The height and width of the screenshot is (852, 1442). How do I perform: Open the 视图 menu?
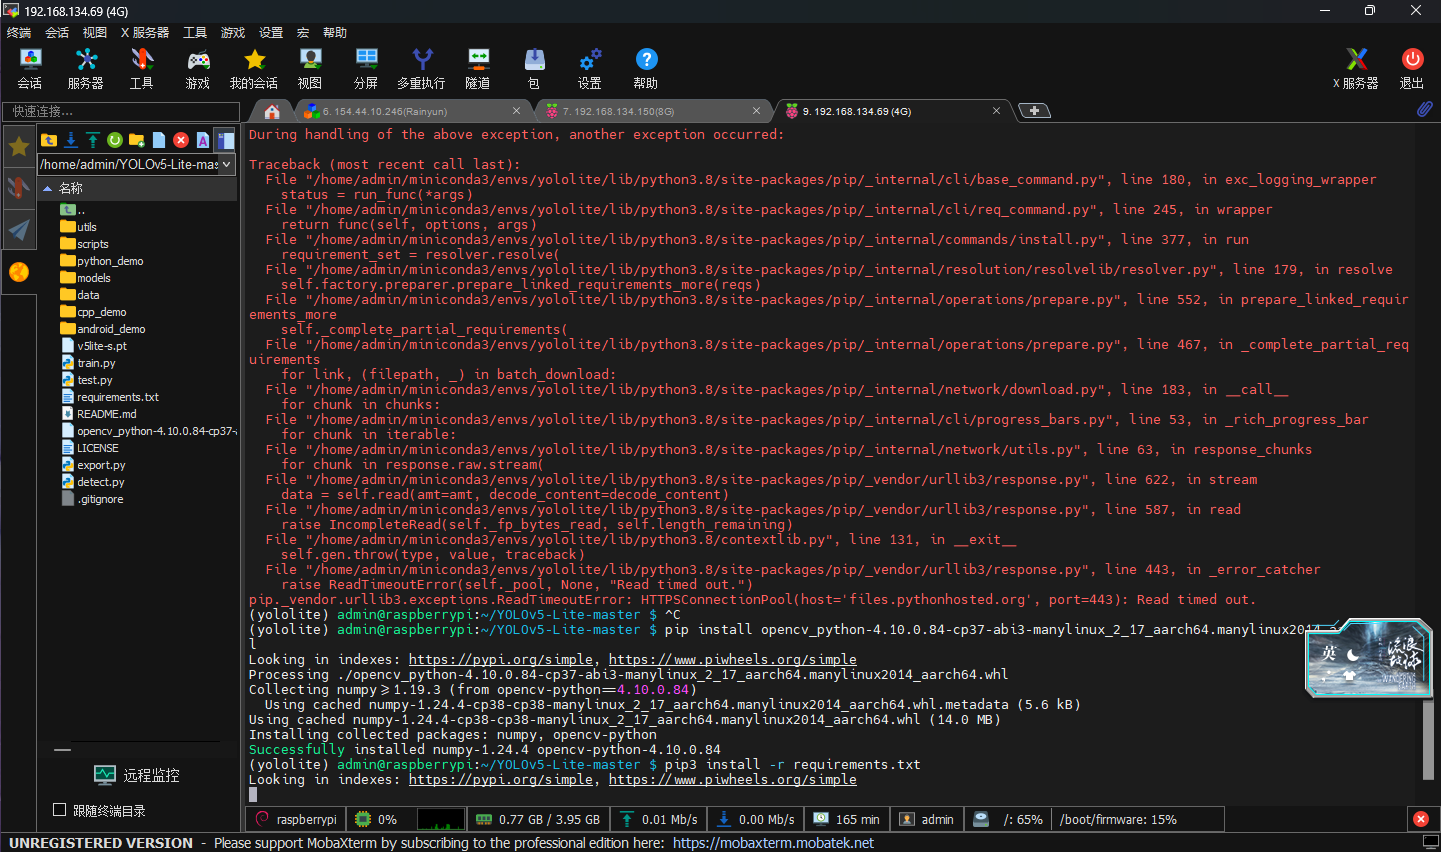95,32
